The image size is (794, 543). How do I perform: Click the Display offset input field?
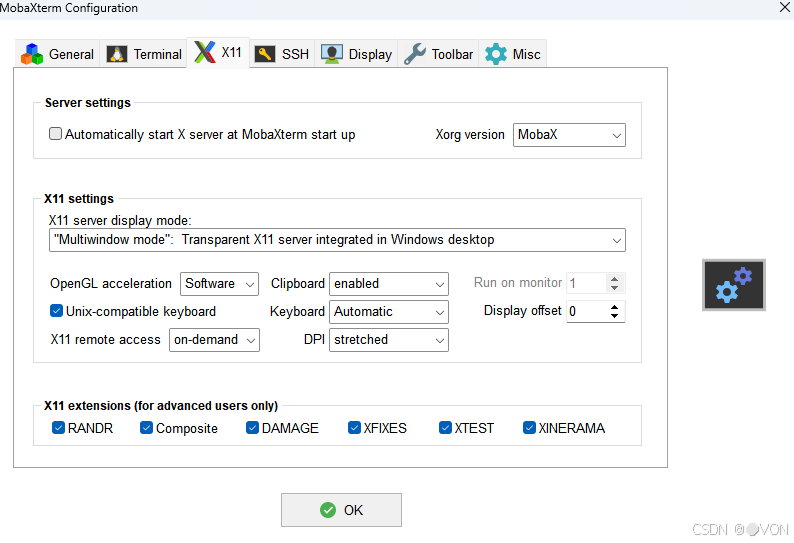(x=586, y=311)
